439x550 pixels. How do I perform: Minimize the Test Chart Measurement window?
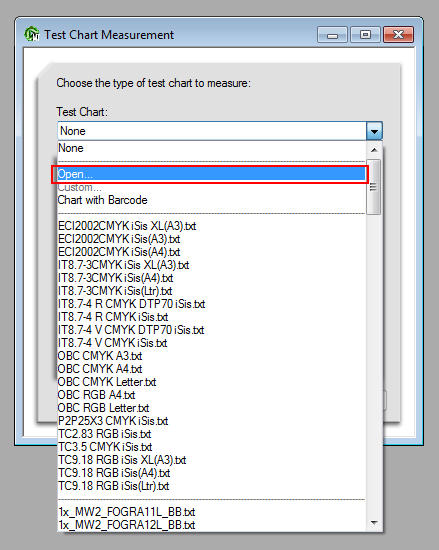tap(332, 35)
